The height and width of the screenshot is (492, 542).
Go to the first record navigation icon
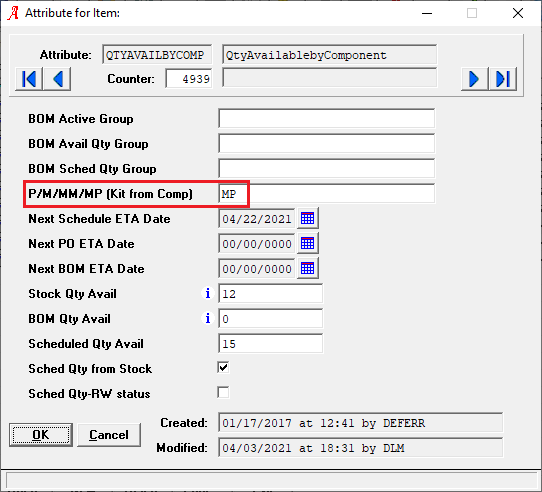click(x=29, y=79)
